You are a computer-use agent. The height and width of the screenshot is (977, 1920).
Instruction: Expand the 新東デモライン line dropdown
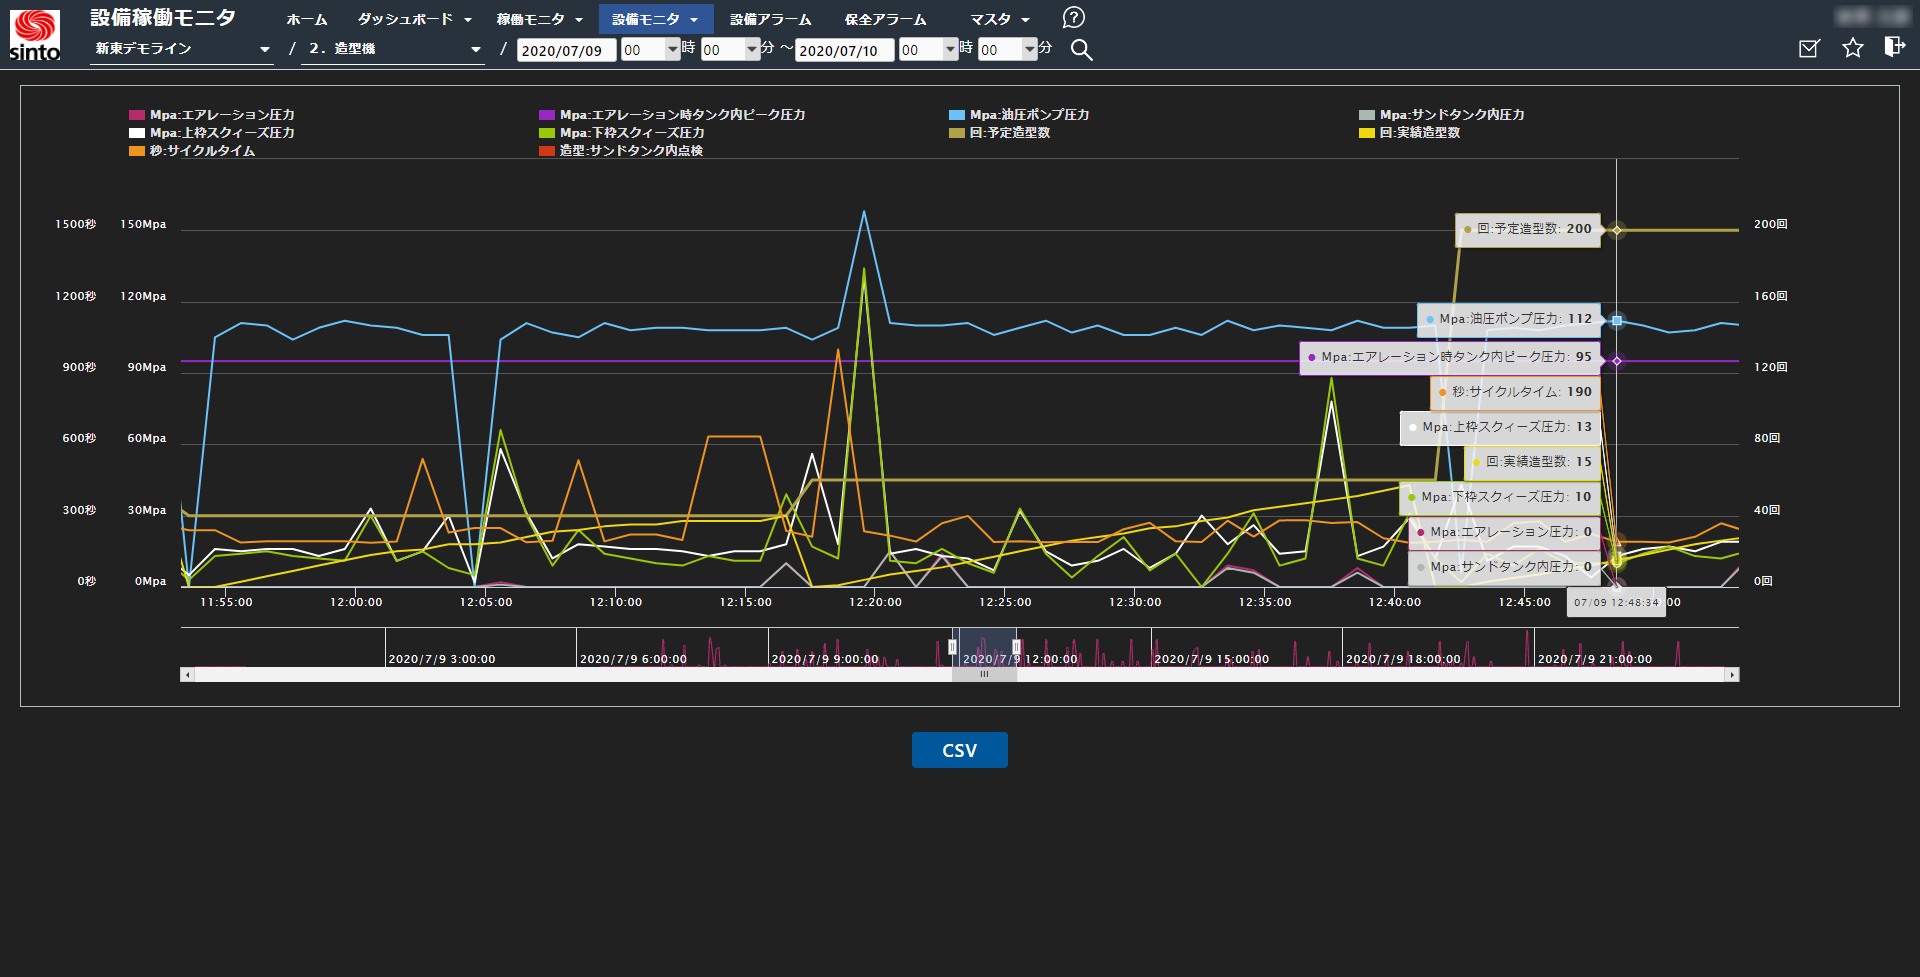[182, 49]
